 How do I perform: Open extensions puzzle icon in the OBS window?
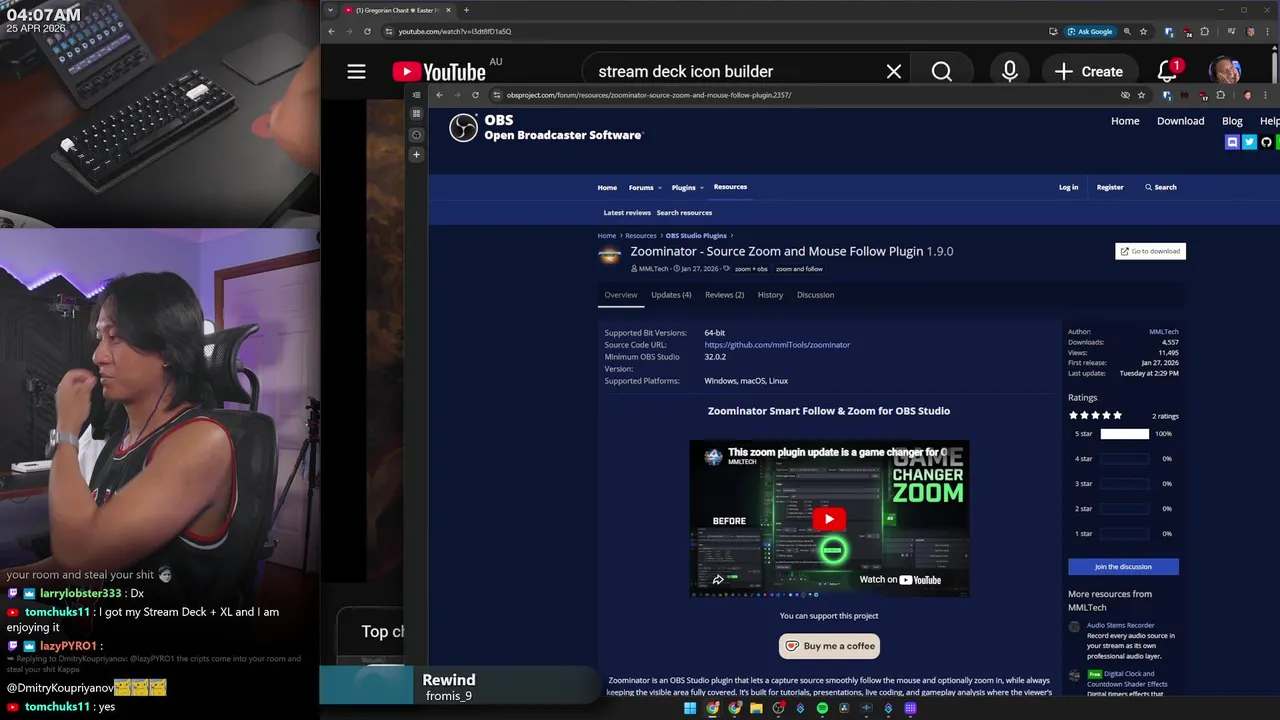pyautogui.click(x=1220, y=95)
